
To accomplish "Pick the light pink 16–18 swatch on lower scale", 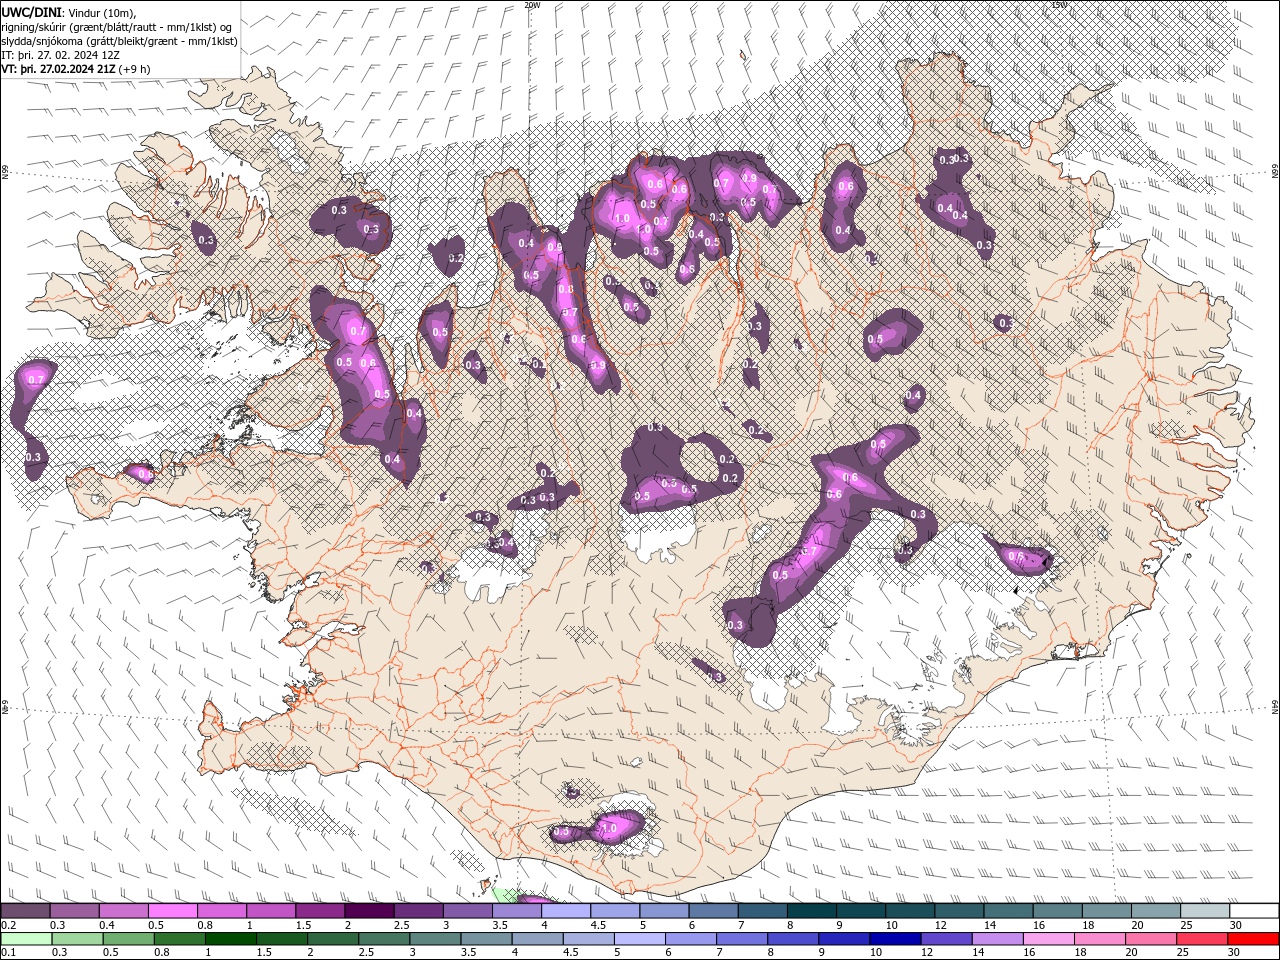I will coord(1049,939).
